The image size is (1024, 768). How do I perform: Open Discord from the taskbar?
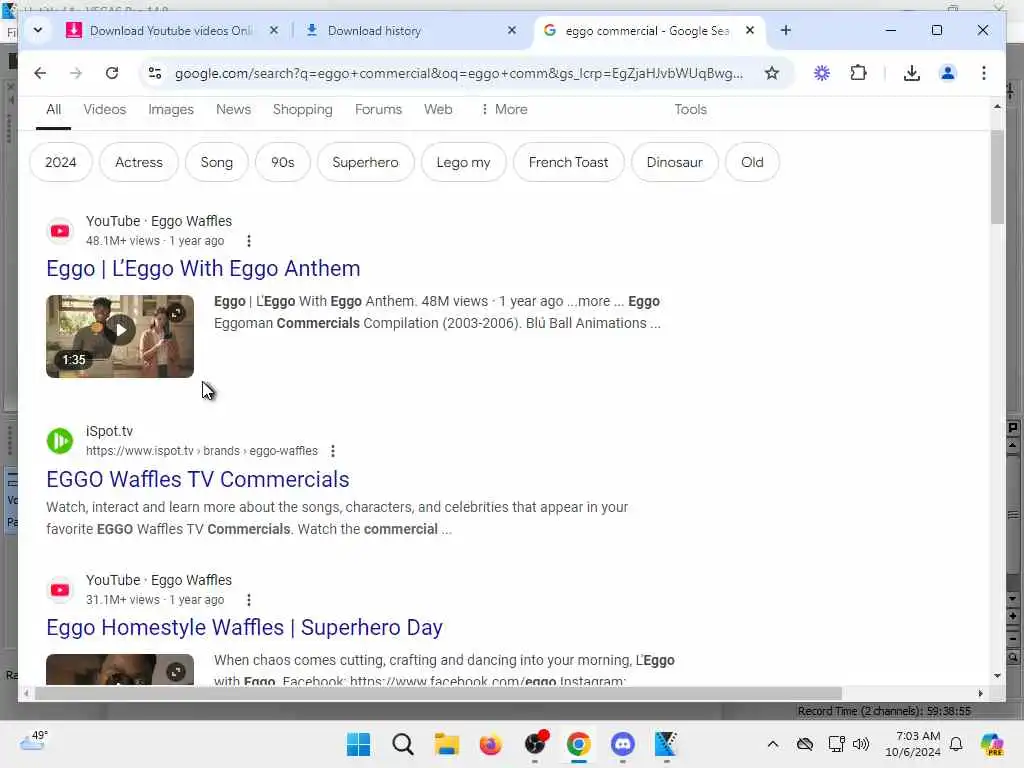point(622,744)
